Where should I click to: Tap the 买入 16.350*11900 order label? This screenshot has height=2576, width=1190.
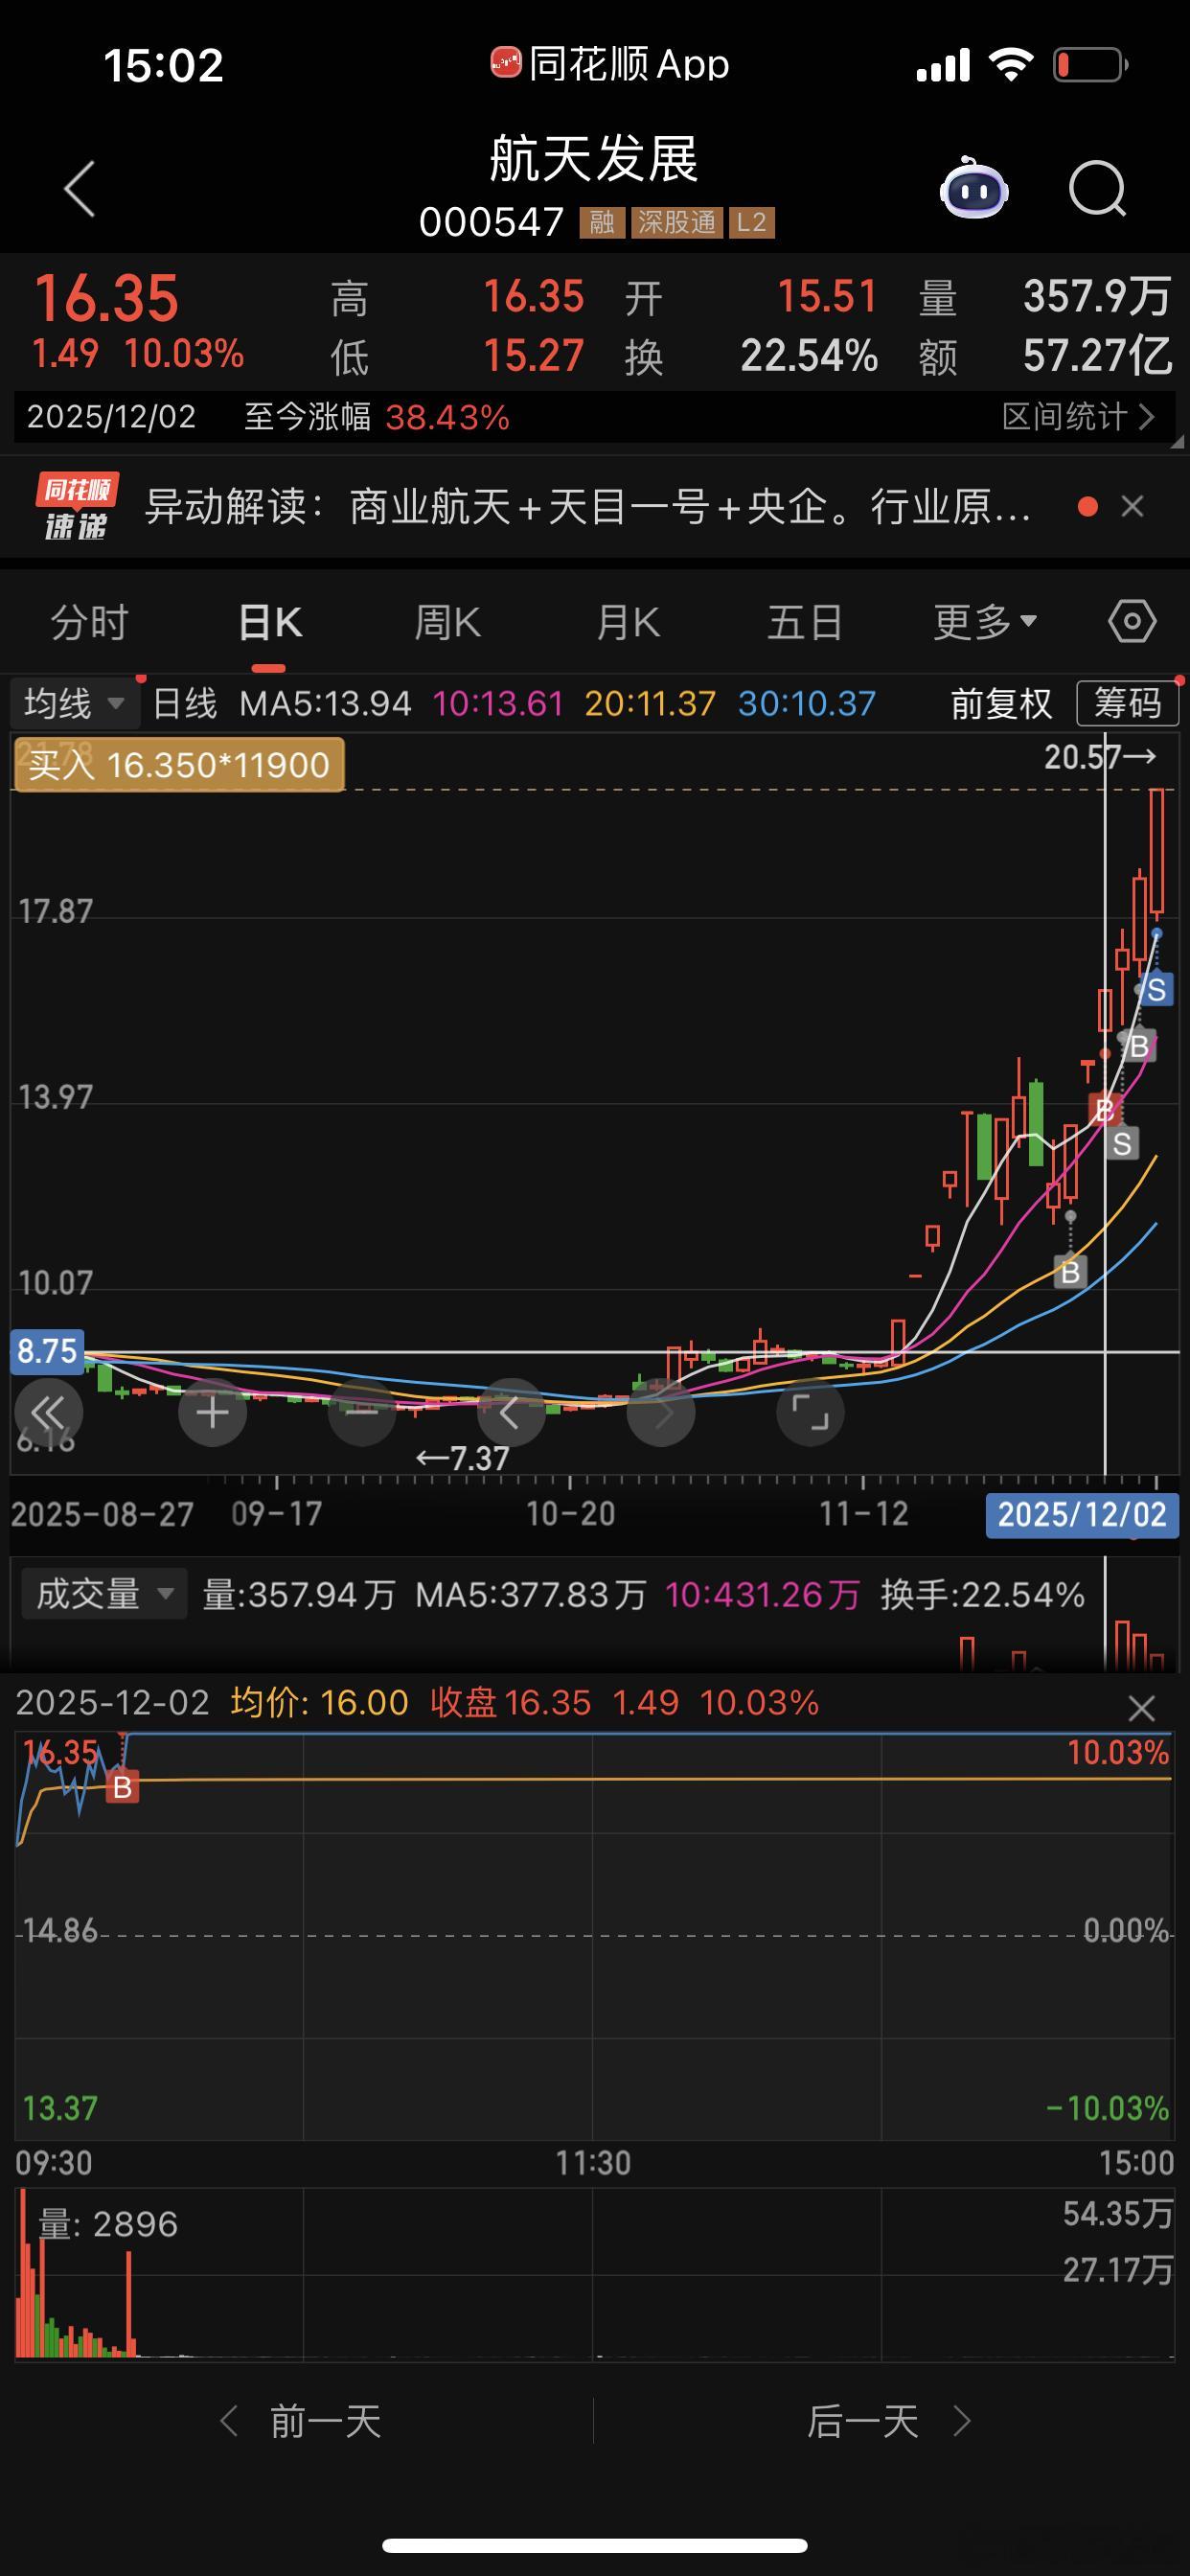179,765
